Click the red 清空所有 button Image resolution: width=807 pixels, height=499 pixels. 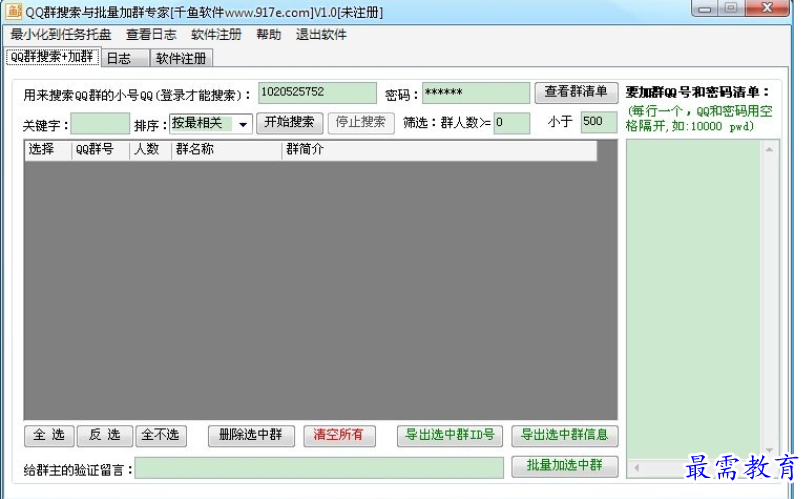[x=339, y=436]
